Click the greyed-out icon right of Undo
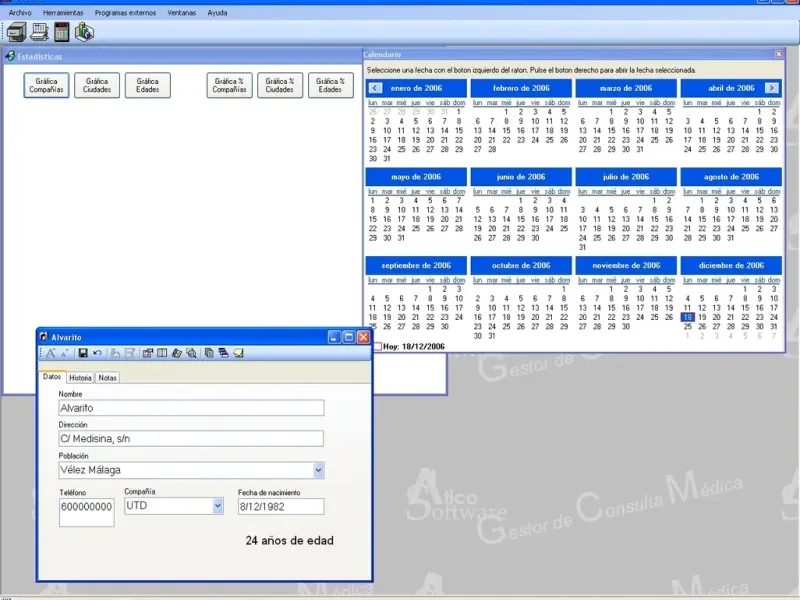Screen dimensions: 800x600 pos(115,353)
